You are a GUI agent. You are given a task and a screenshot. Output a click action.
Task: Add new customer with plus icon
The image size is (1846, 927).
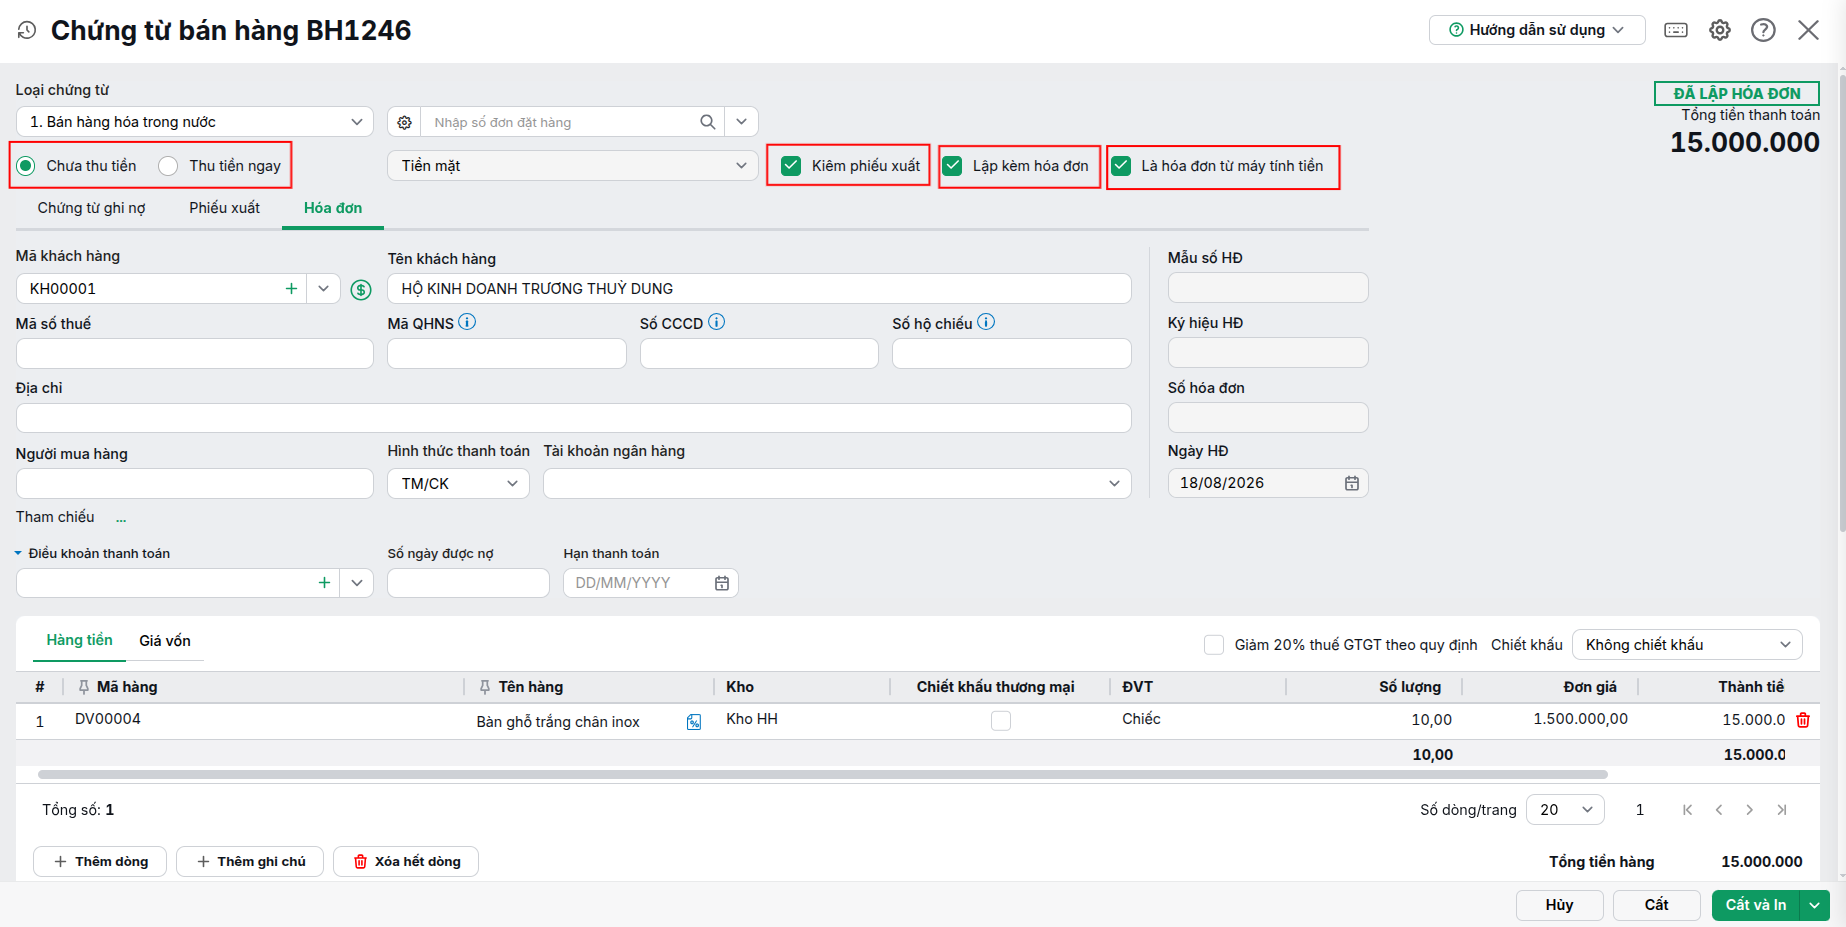click(291, 289)
